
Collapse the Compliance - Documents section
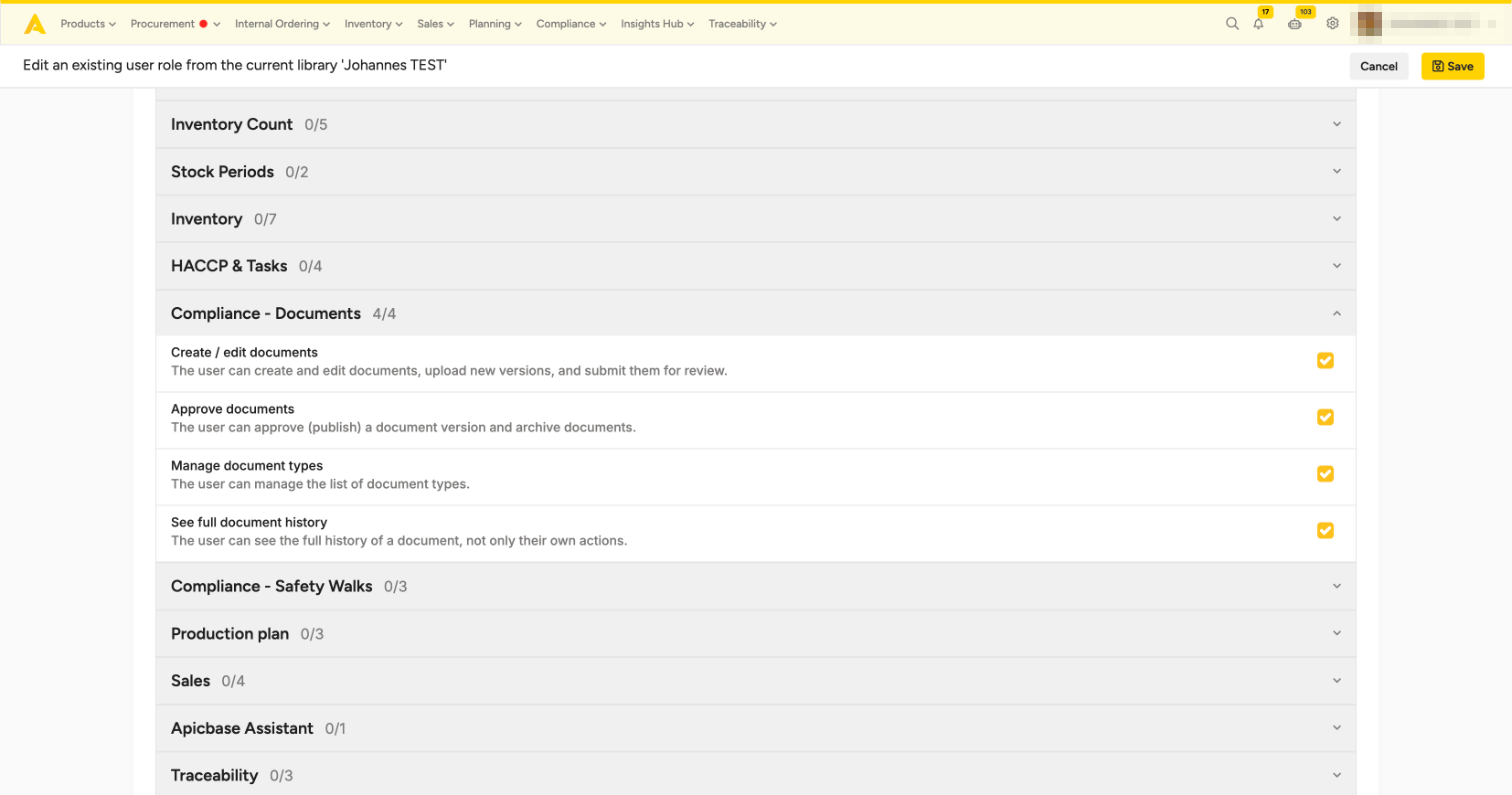click(756, 314)
